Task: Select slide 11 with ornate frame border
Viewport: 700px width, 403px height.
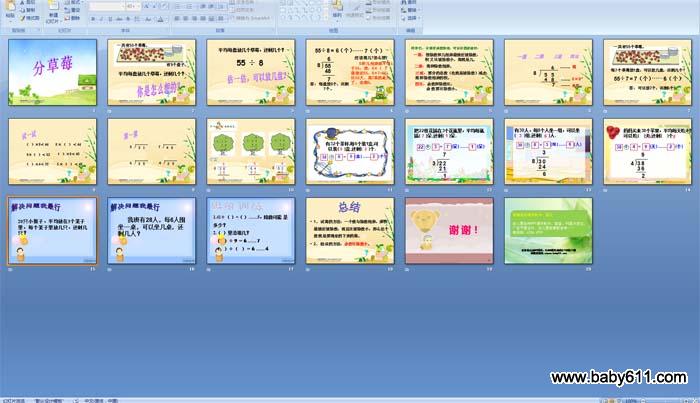Action: pyautogui.click(x=350, y=151)
